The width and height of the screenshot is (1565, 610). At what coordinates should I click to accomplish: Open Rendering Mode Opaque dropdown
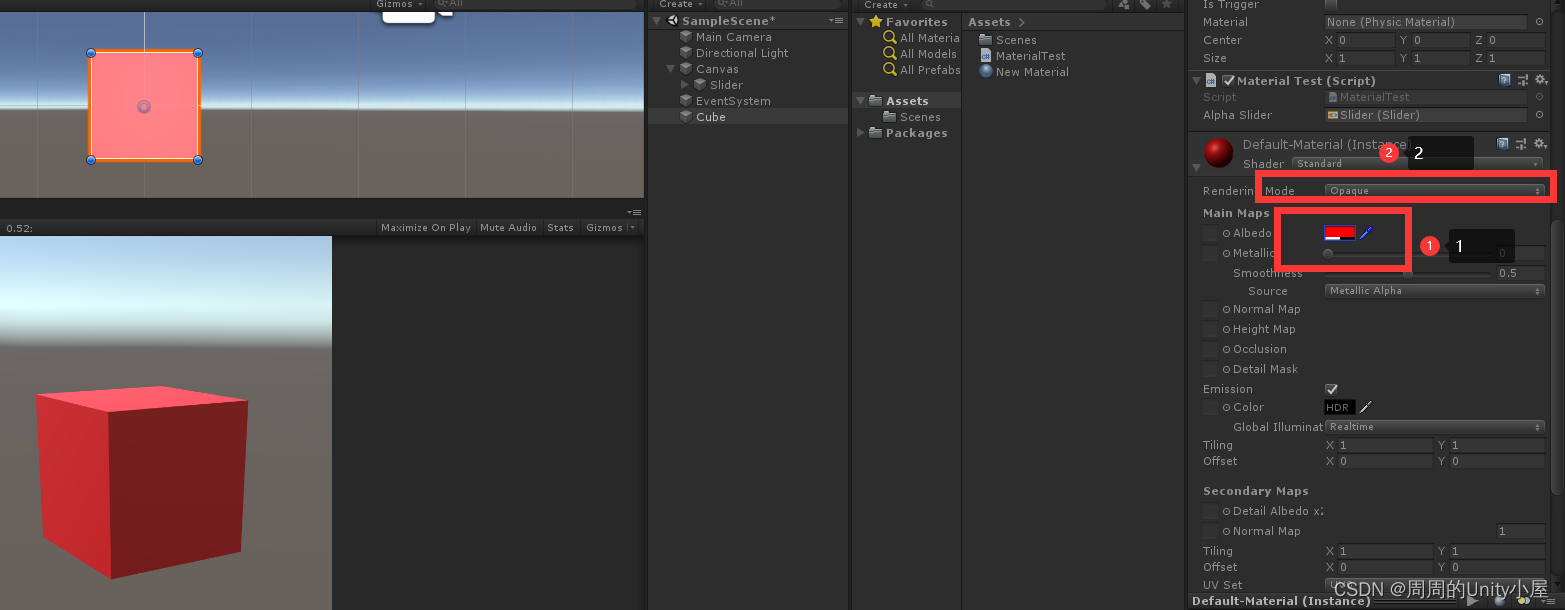coord(1435,190)
